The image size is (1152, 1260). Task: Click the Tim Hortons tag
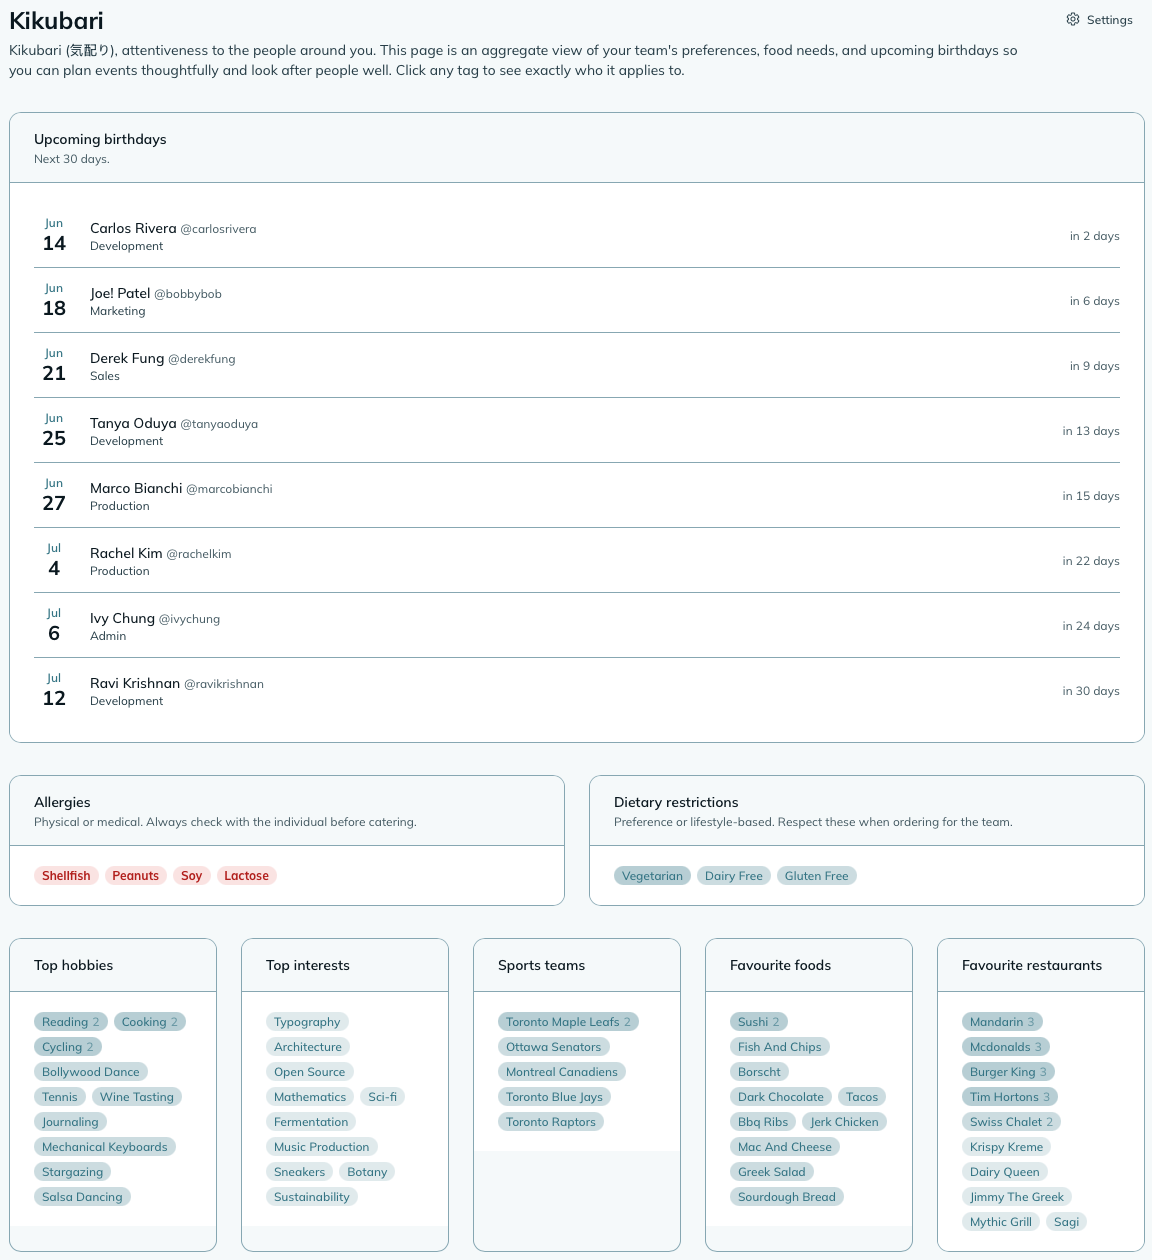[1010, 1097]
